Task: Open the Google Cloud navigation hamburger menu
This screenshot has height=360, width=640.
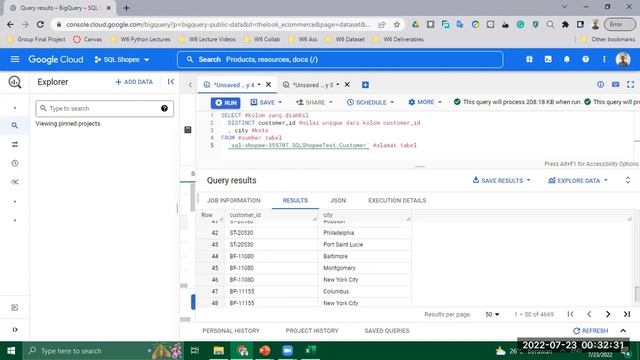Action: tap(15, 60)
